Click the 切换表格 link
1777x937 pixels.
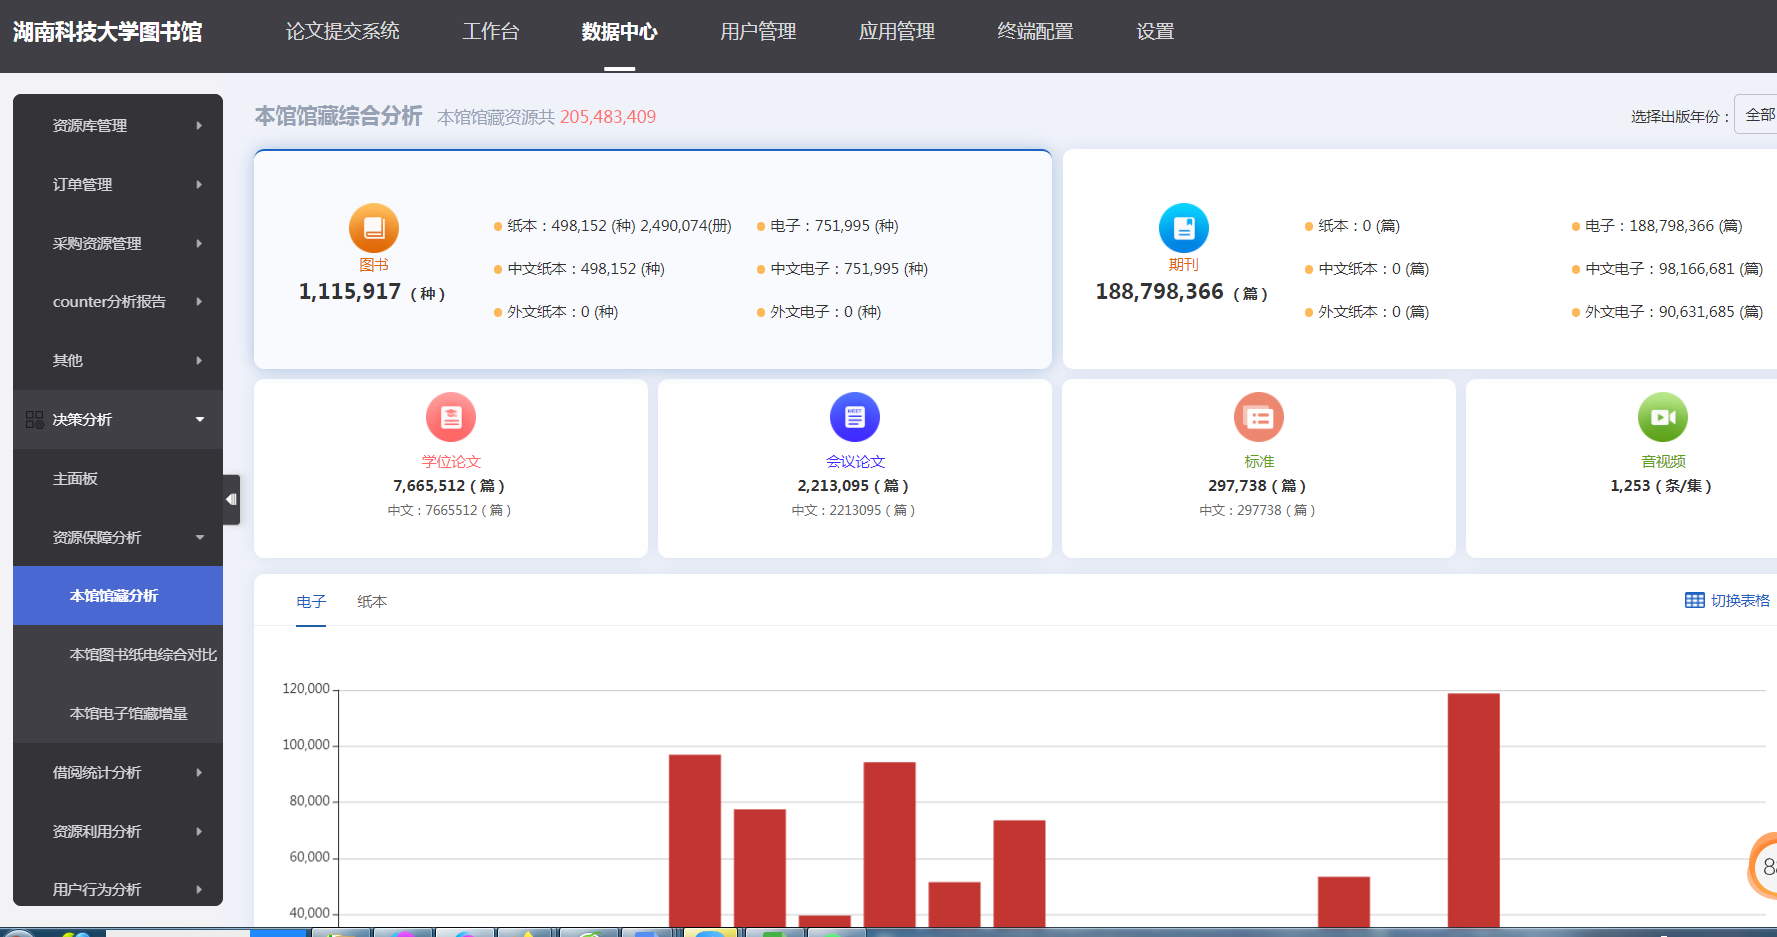(1740, 600)
